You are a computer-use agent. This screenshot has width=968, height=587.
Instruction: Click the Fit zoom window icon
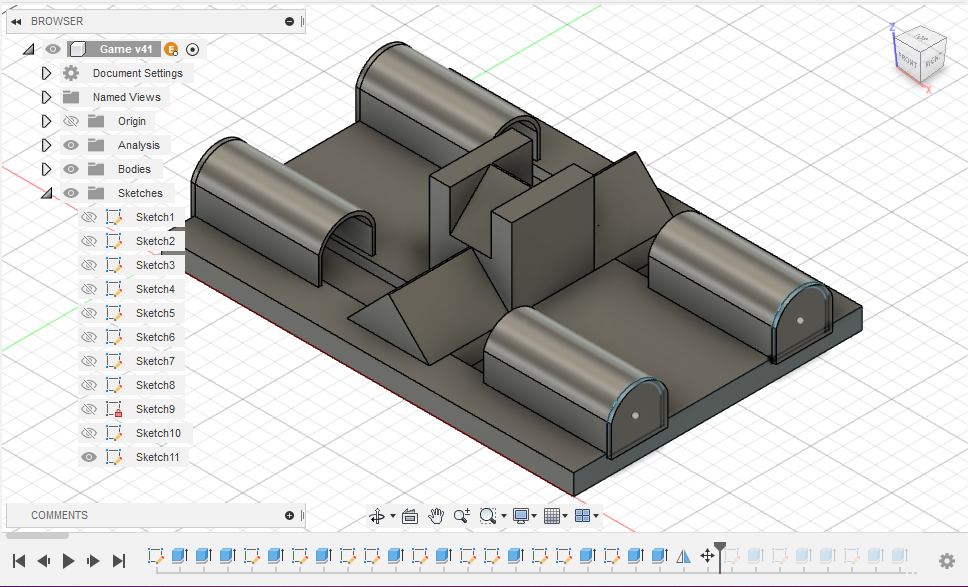click(487, 515)
